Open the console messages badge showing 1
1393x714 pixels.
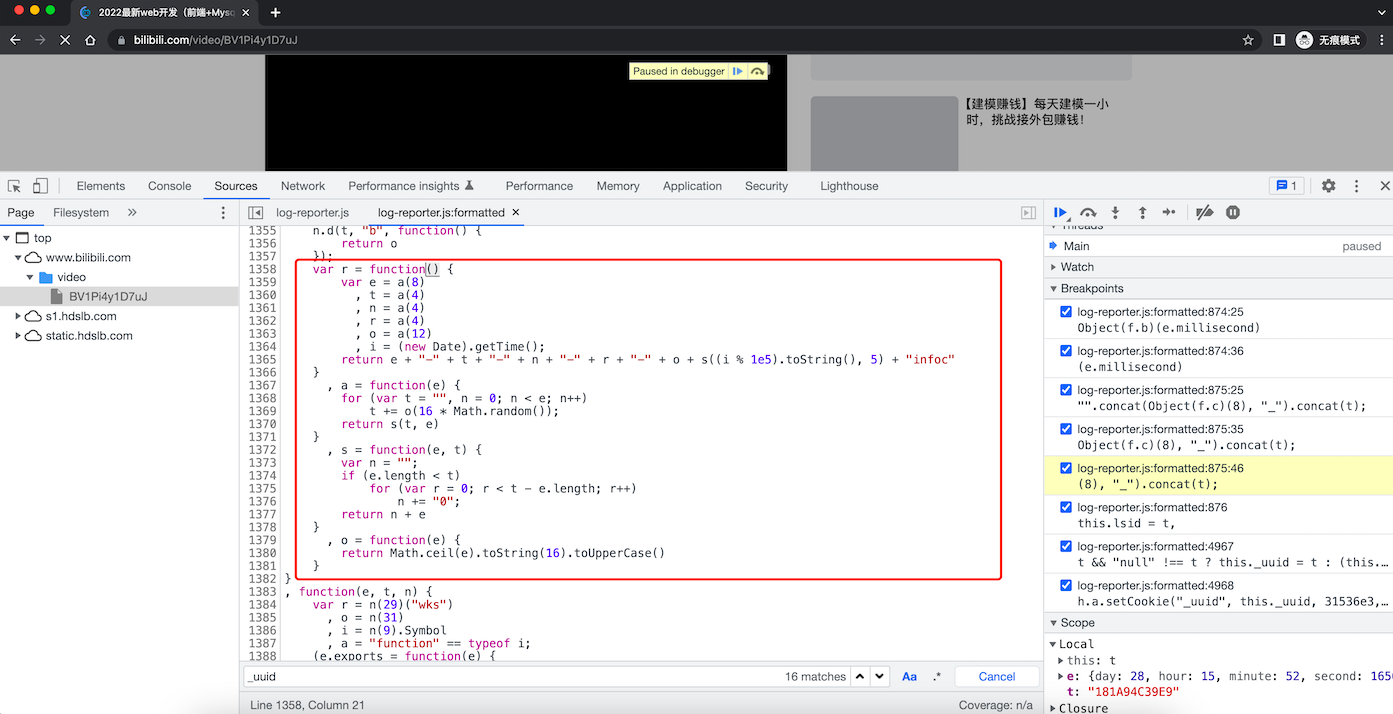[1285, 186]
